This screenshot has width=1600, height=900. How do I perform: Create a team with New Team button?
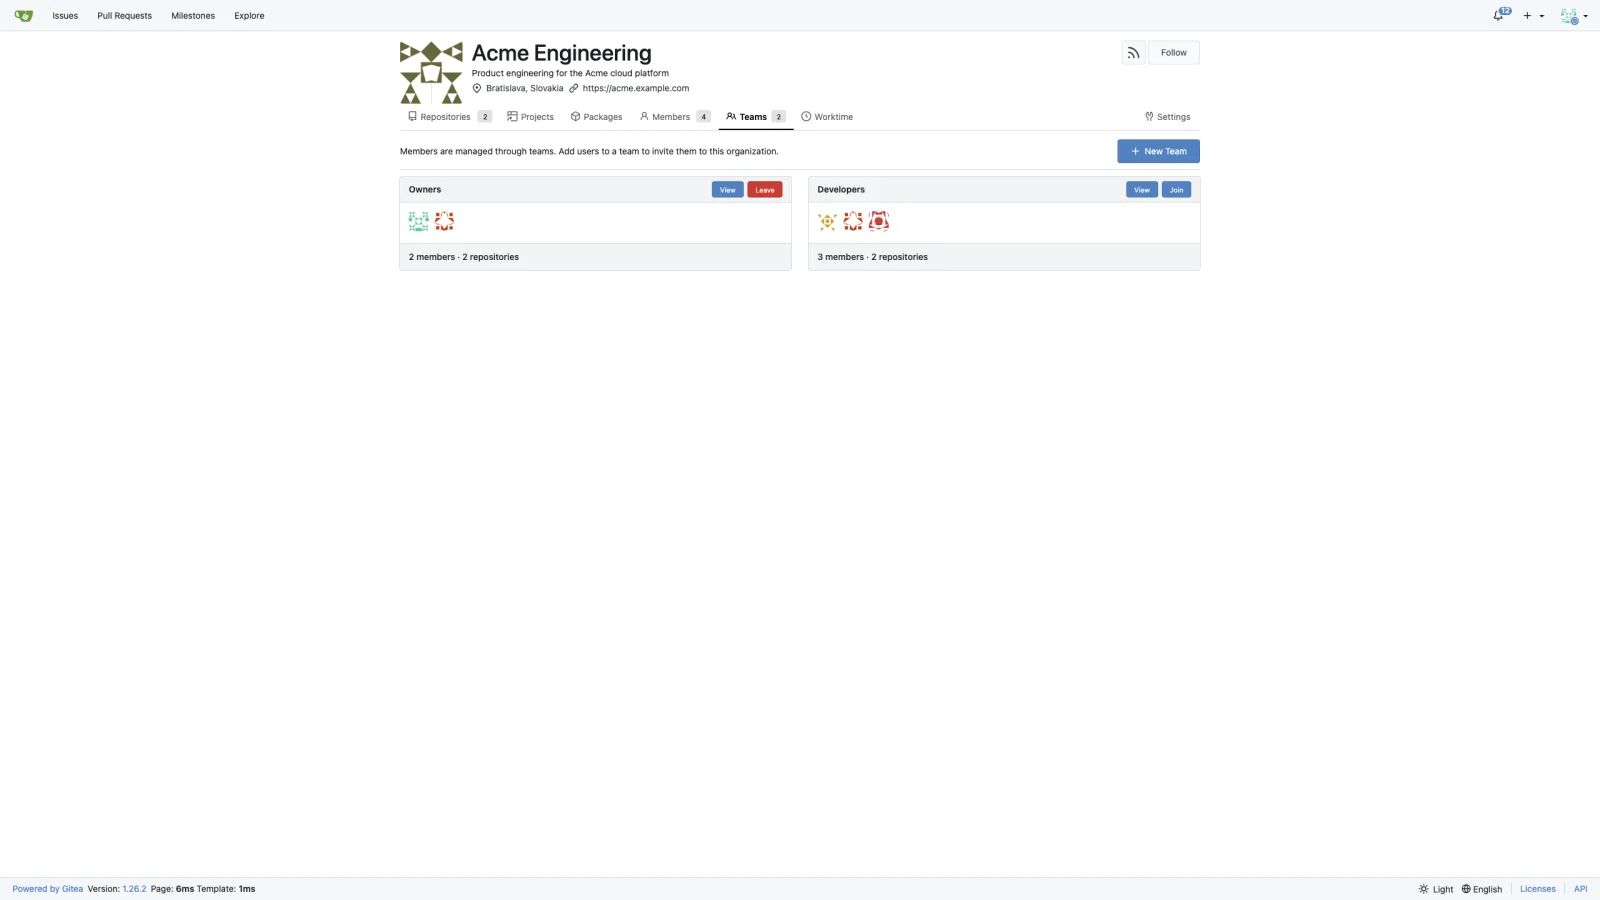(1158, 151)
